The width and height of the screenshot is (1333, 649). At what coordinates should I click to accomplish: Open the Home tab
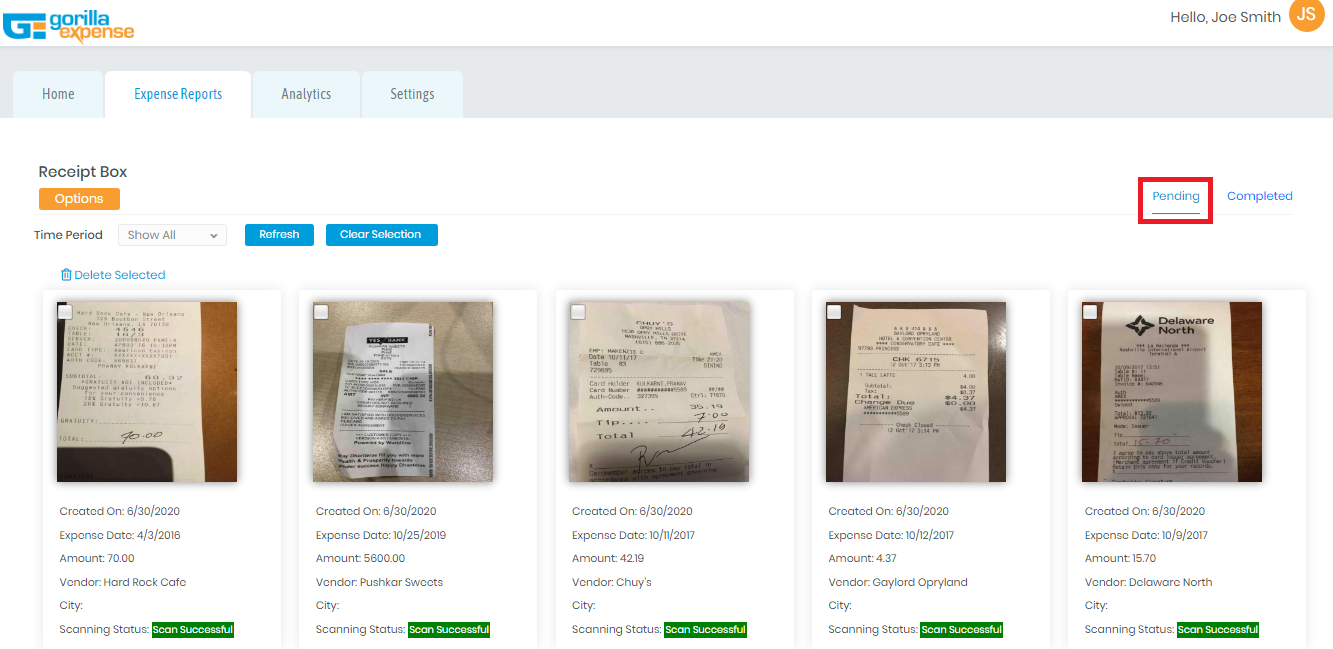tap(58, 94)
